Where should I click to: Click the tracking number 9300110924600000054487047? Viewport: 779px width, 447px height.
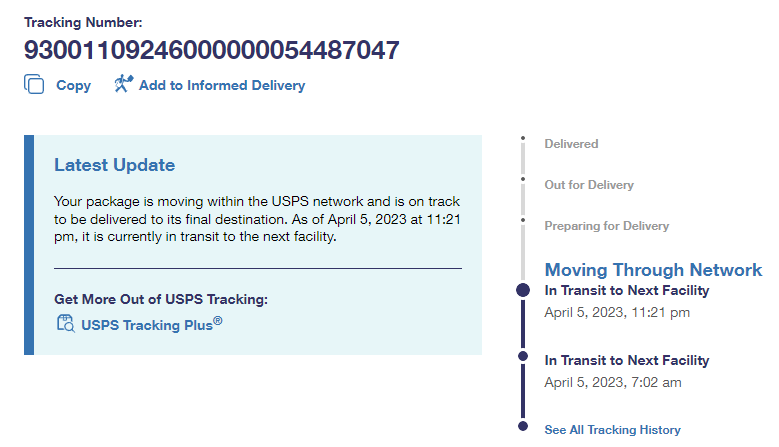coord(212,49)
